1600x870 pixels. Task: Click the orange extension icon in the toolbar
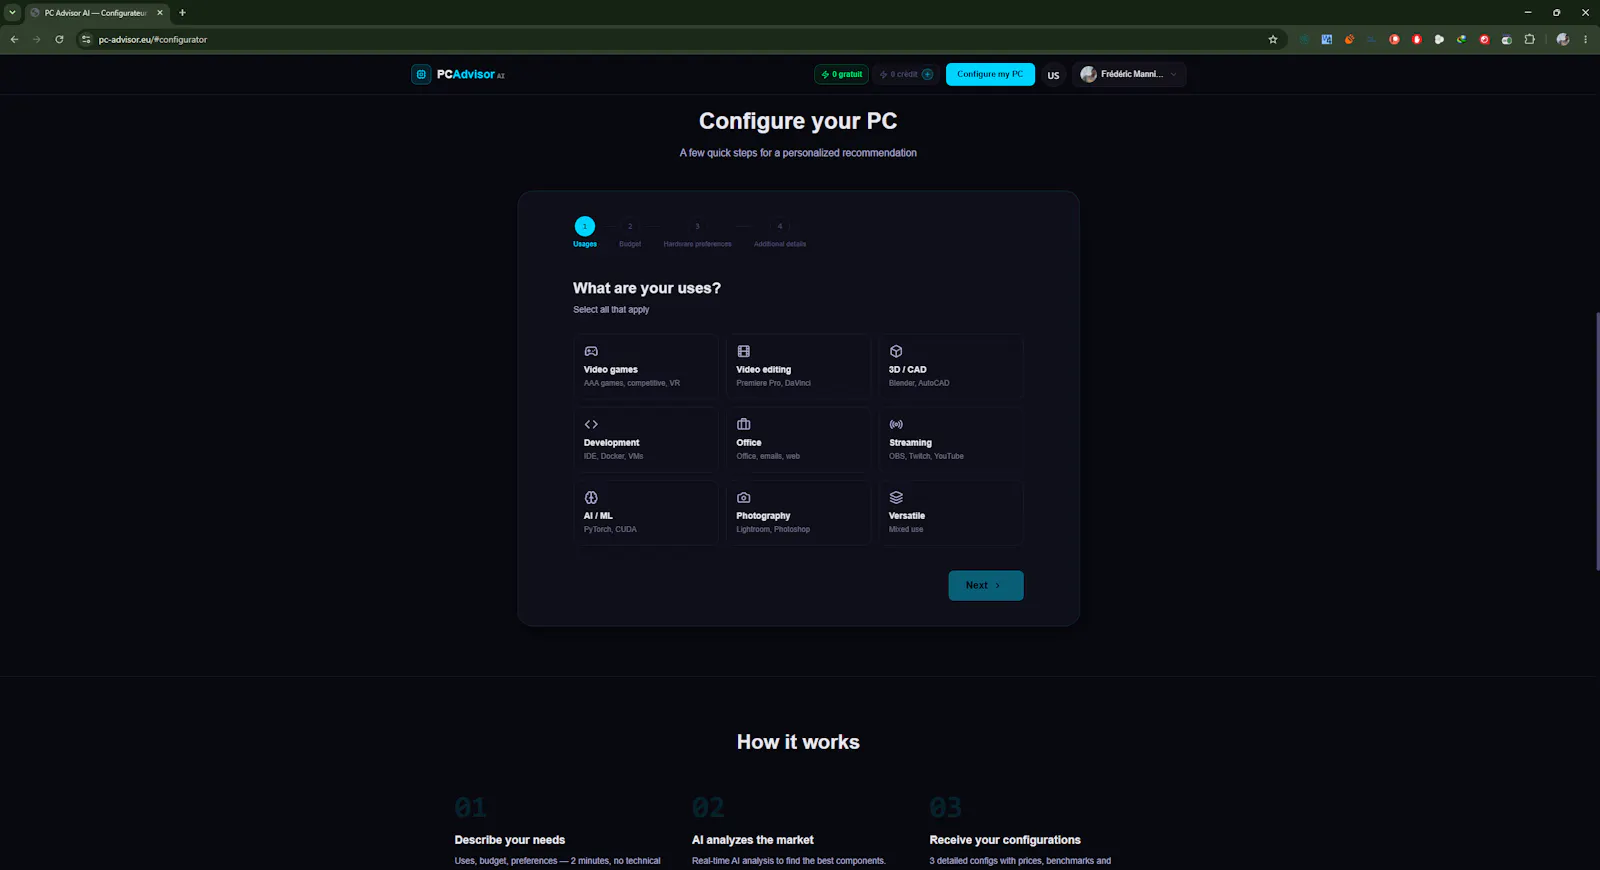point(1349,39)
